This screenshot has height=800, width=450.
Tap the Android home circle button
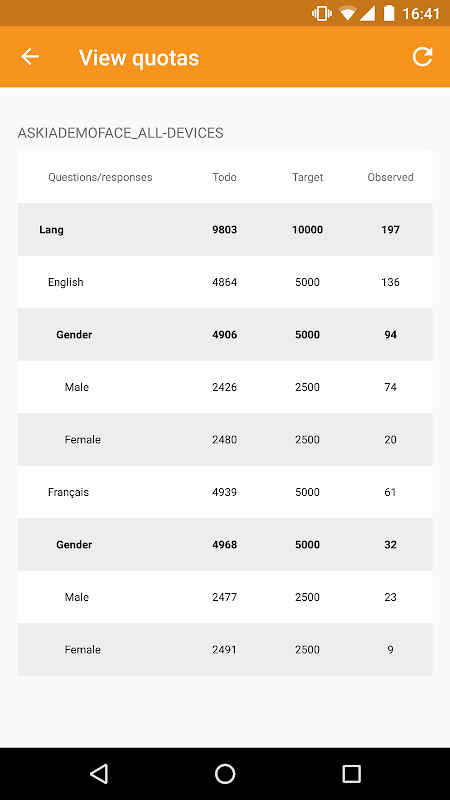coord(225,773)
